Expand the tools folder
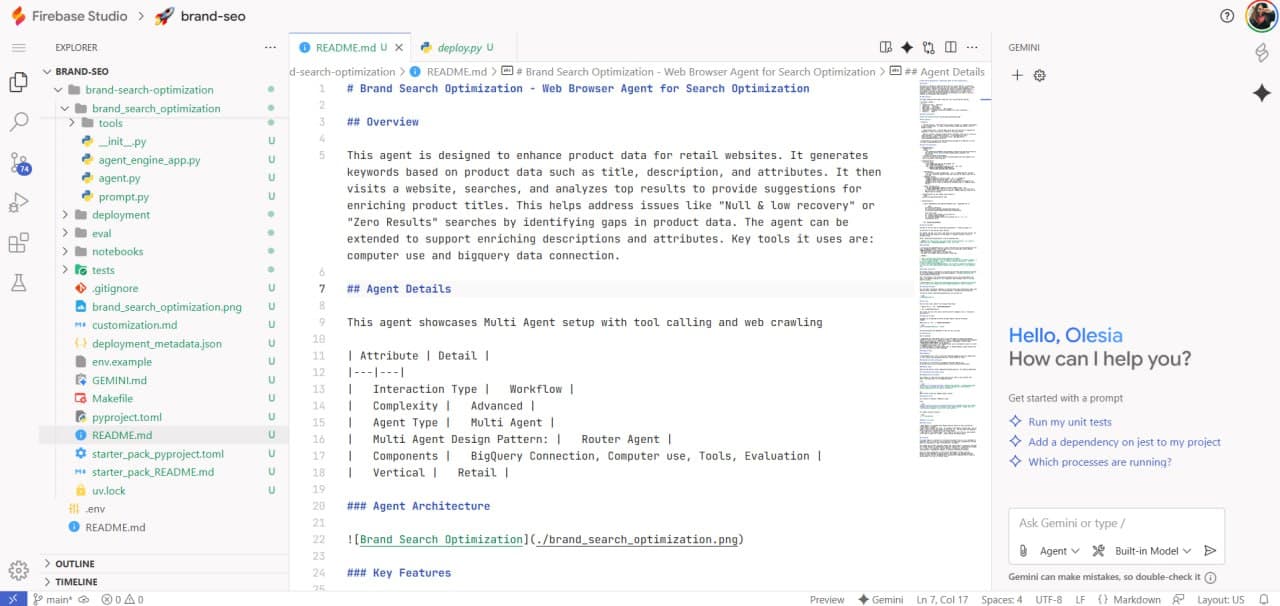 tap(73, 123)
